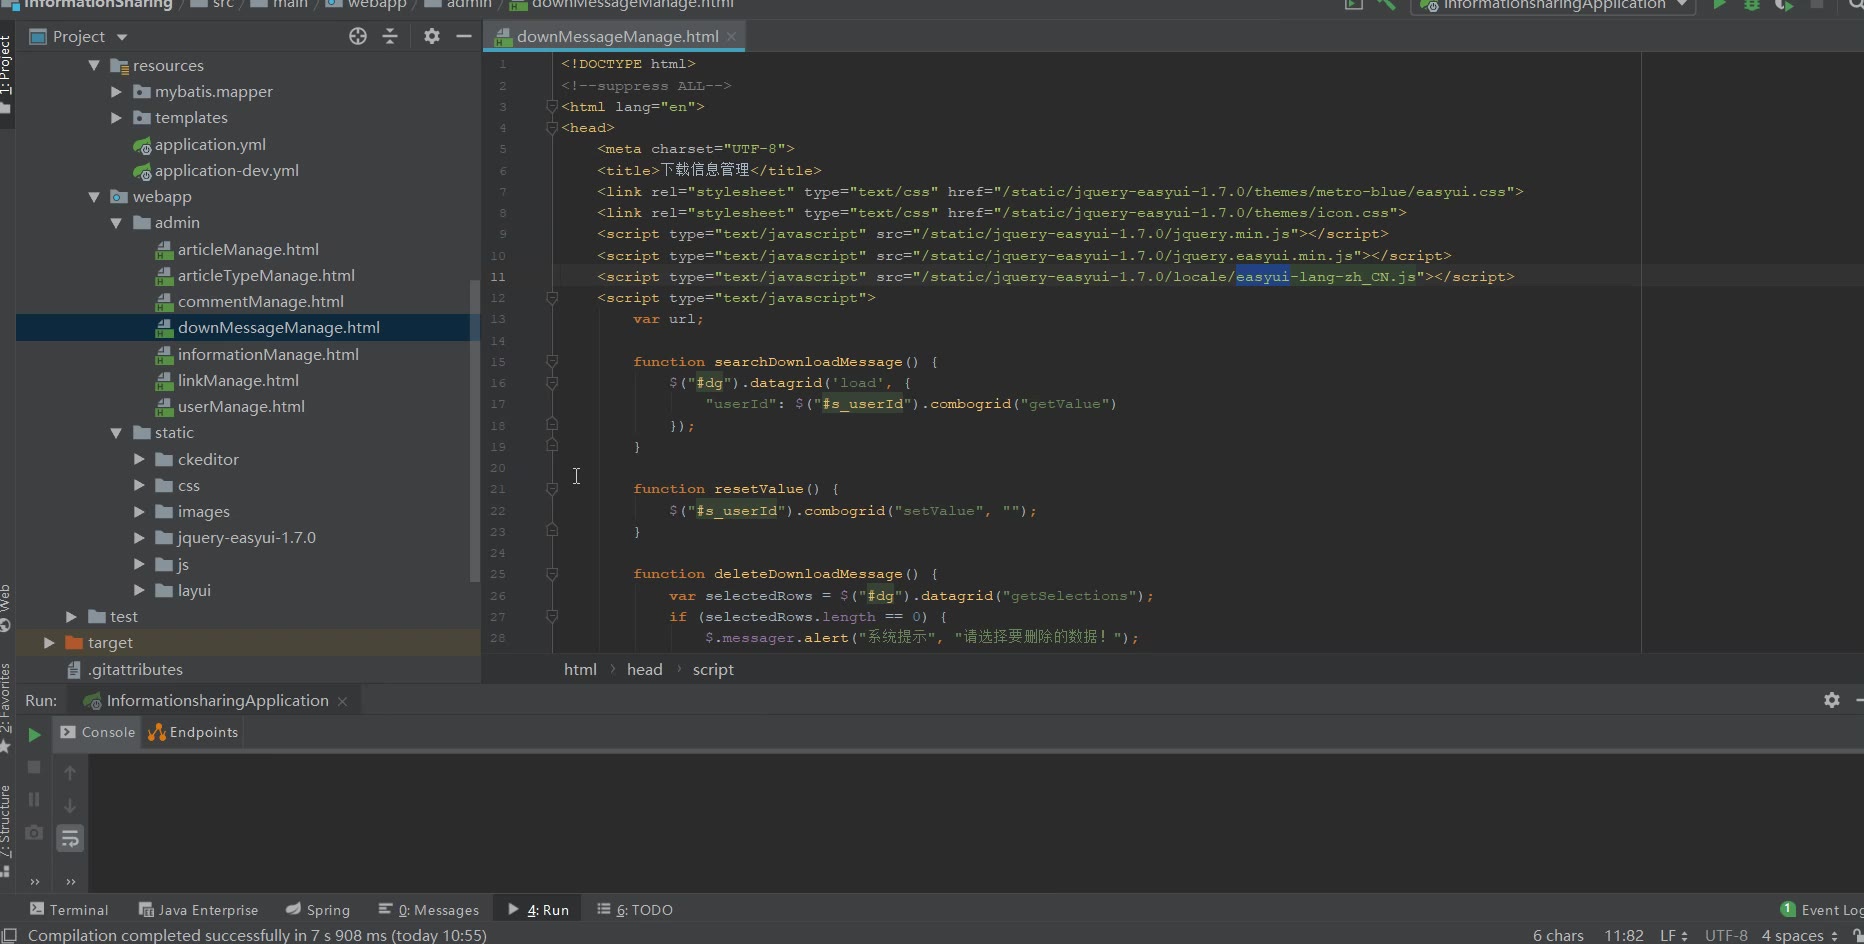Click the camera dump threads icon

click(34, 832)
